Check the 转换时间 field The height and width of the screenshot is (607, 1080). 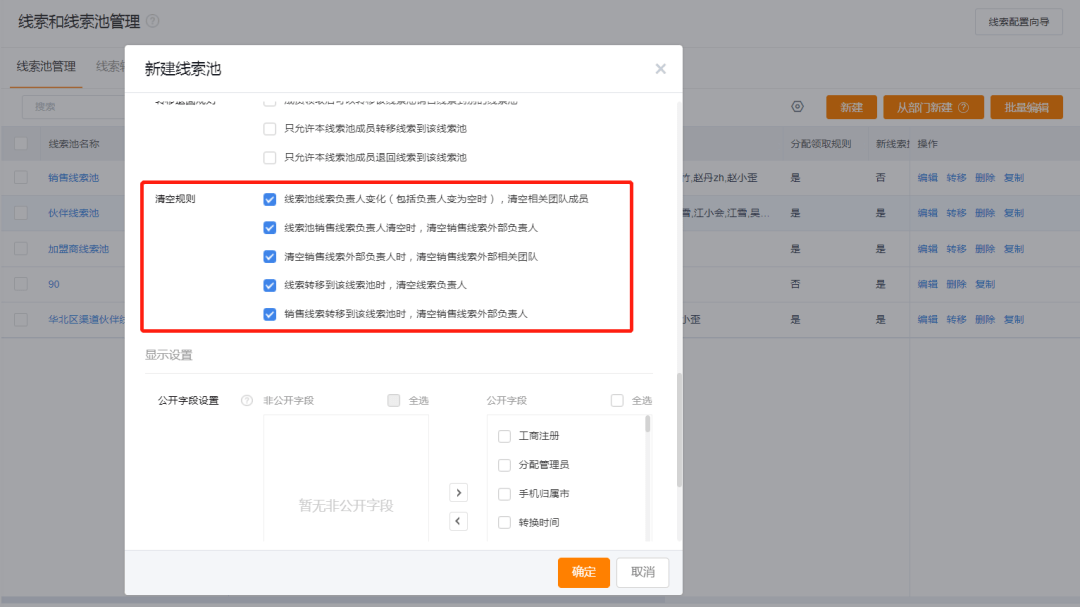click(504, 522)
